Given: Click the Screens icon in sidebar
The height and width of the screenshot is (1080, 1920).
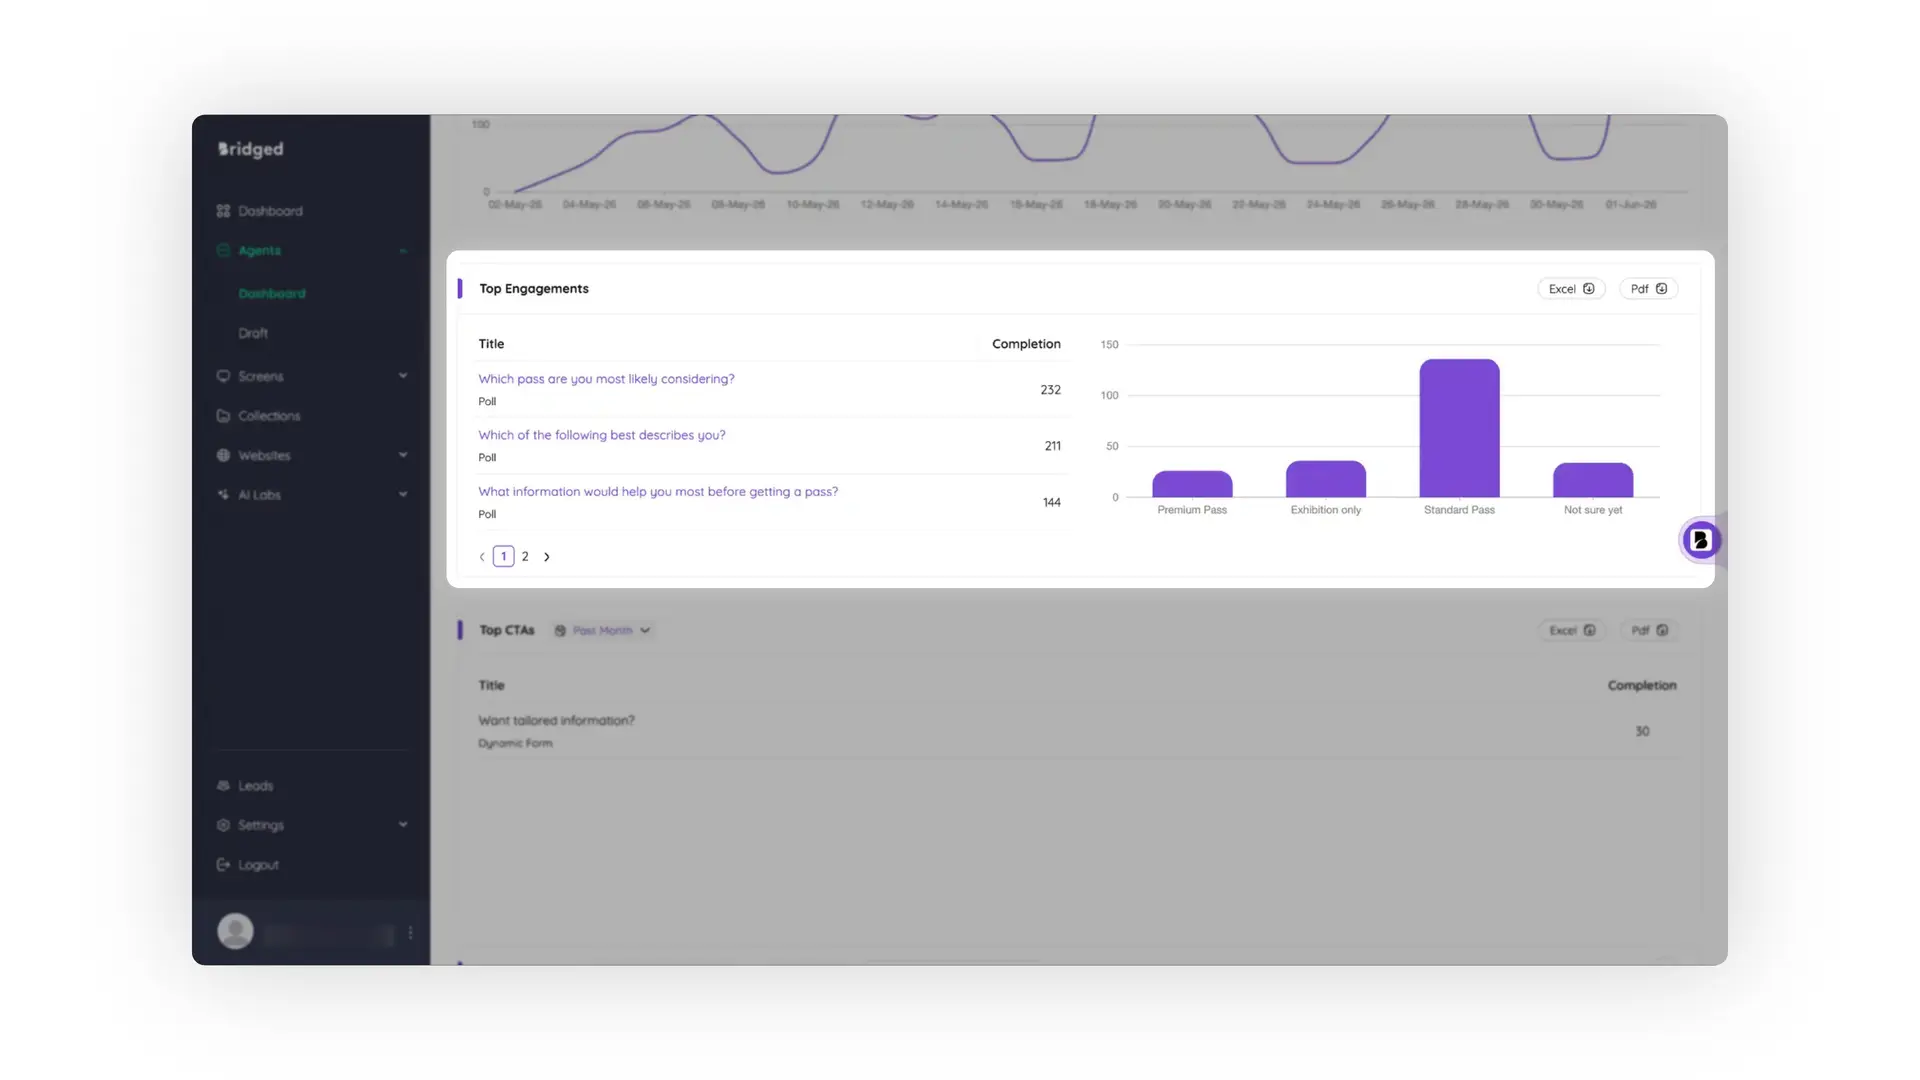Looking at the screenshot, I should point(223,376).
